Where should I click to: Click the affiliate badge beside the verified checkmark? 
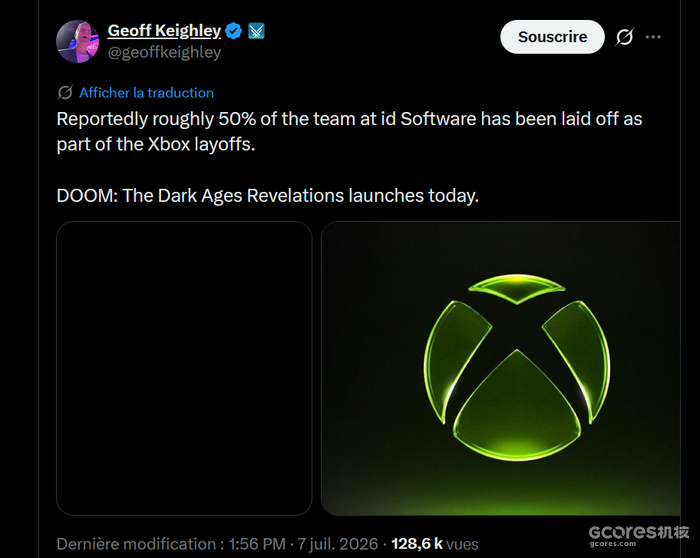[x=256, y=31]
